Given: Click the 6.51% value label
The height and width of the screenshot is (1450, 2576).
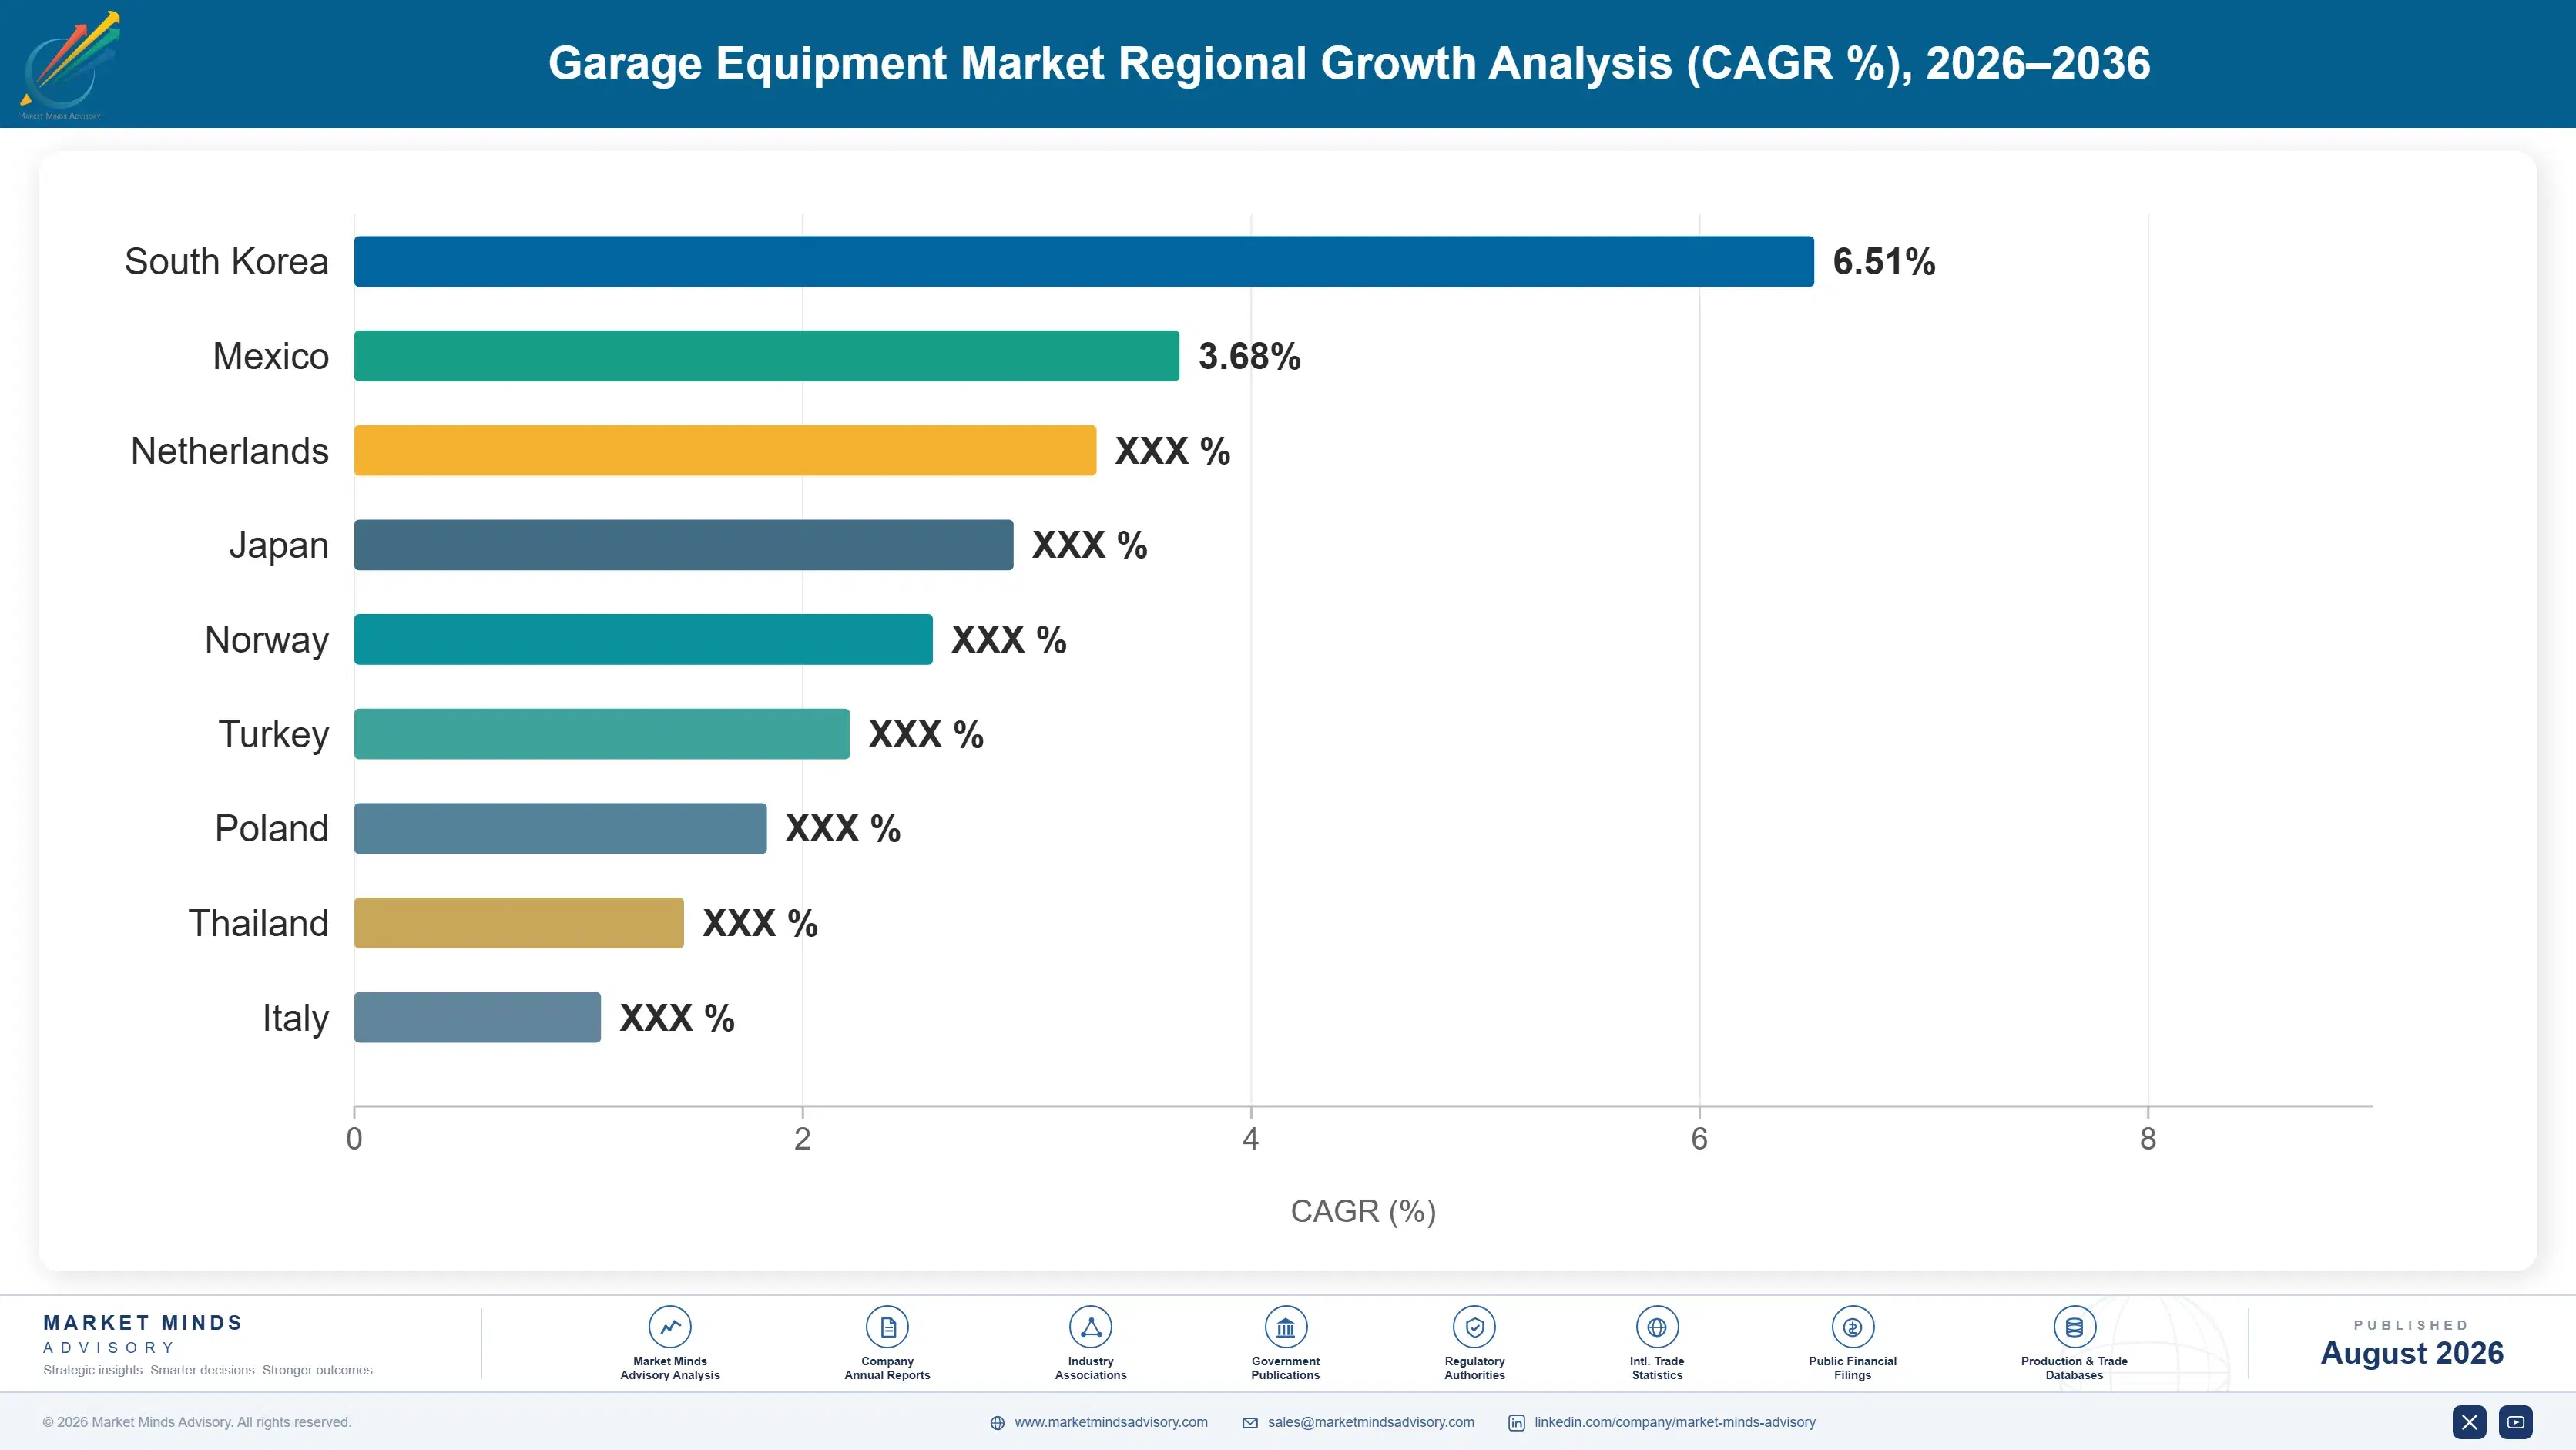Looking at the screenshot, I should pos(1884,262).
